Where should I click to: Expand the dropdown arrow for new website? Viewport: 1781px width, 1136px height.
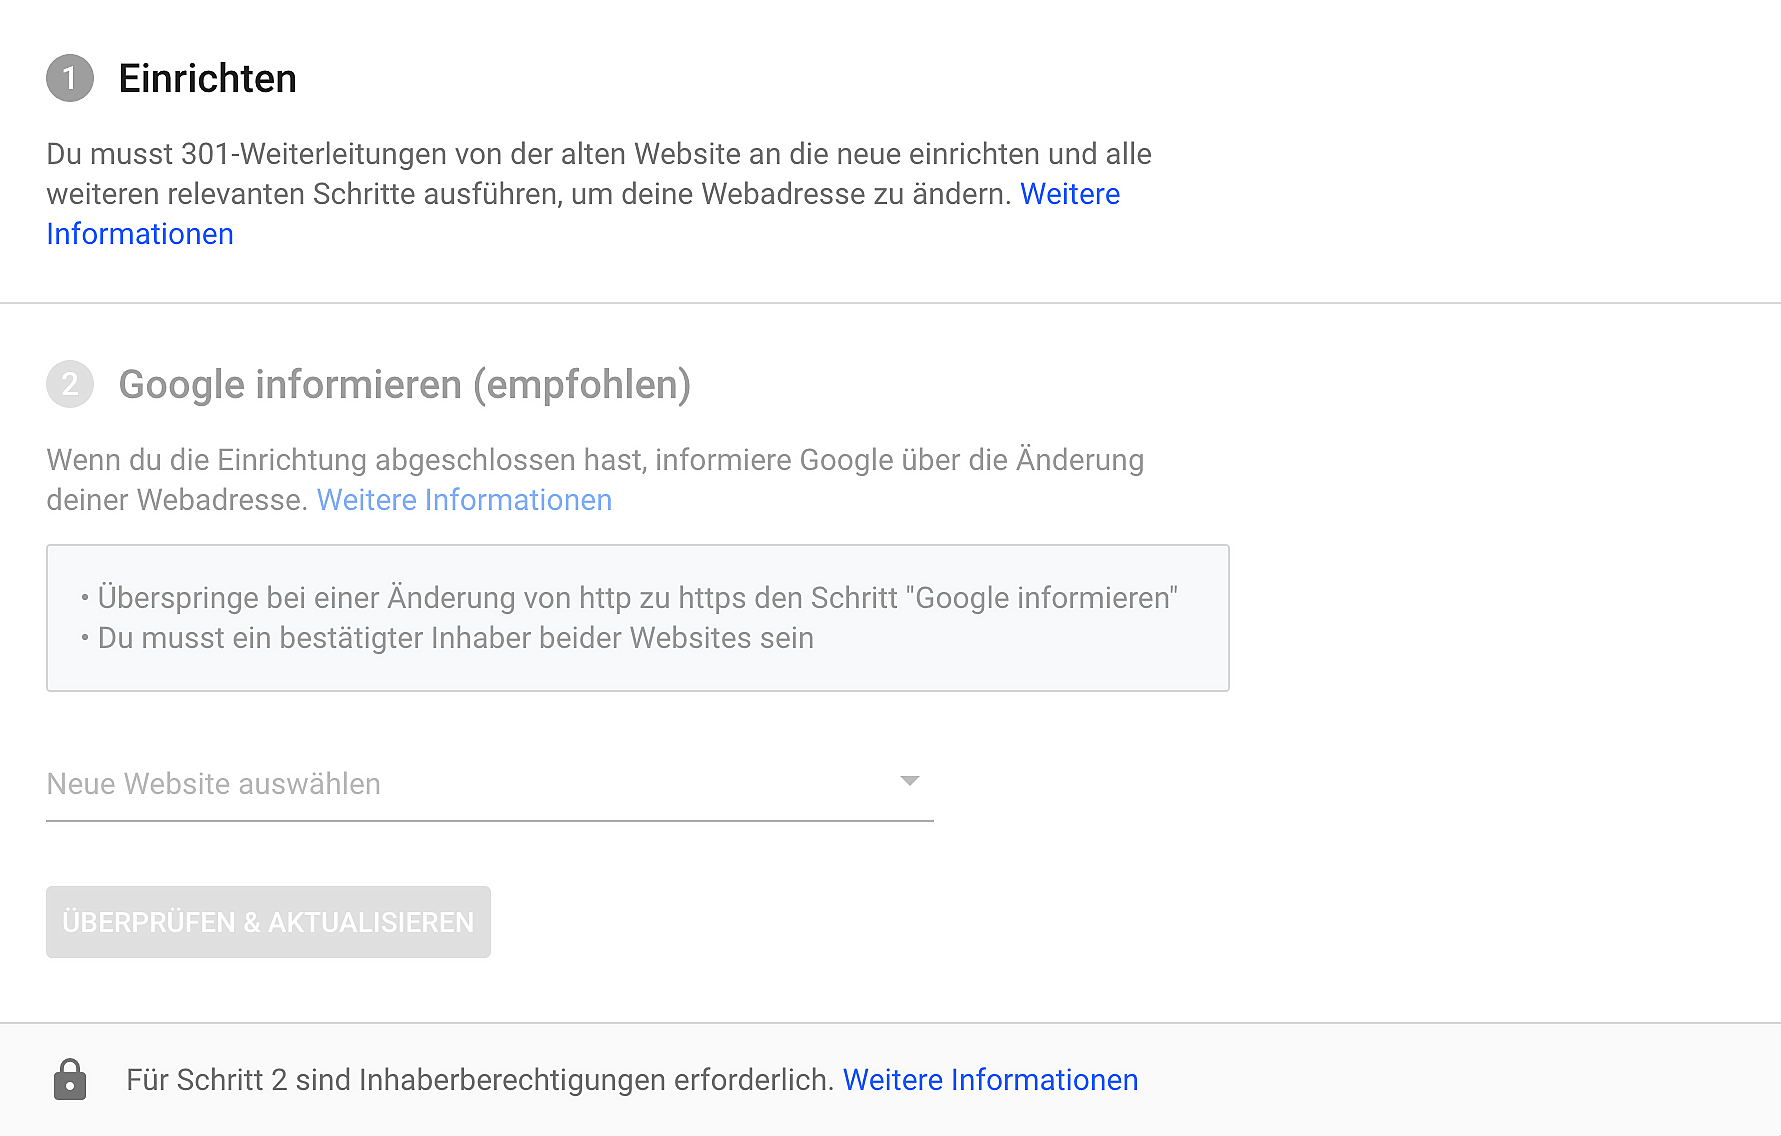[909, 781]
